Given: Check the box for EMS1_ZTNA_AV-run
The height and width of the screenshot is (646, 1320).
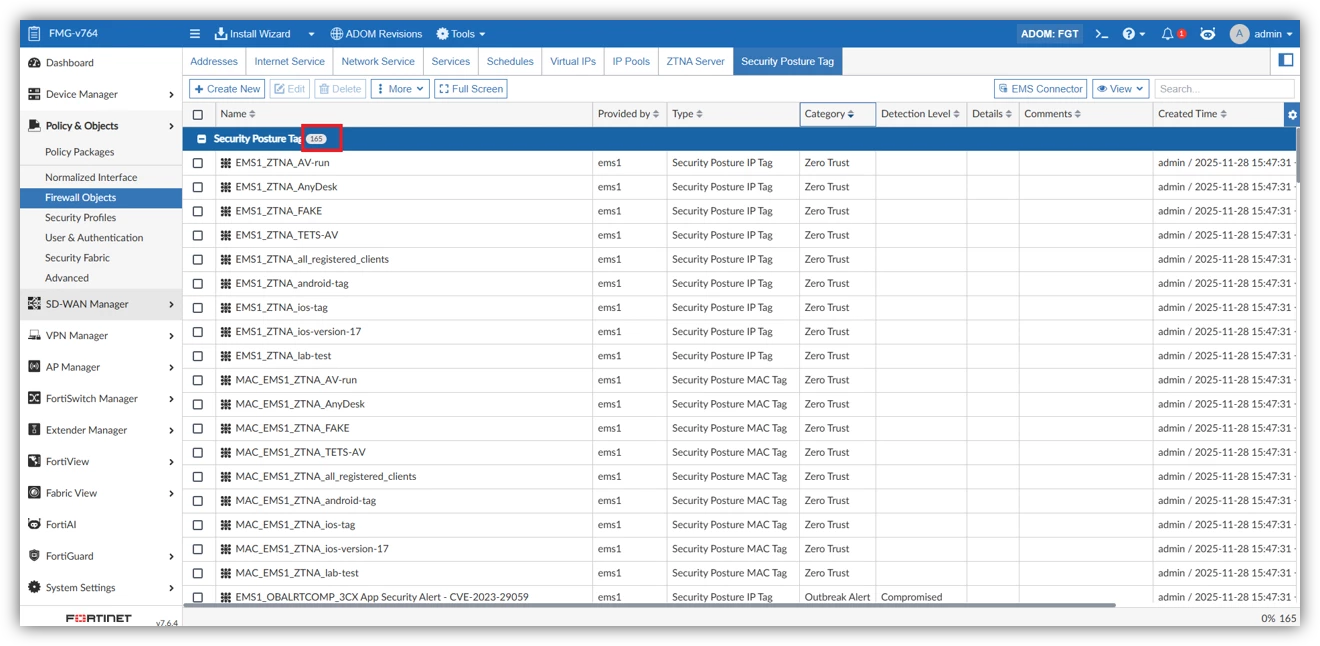Looking at the screenshot, I should pos(198,163).
